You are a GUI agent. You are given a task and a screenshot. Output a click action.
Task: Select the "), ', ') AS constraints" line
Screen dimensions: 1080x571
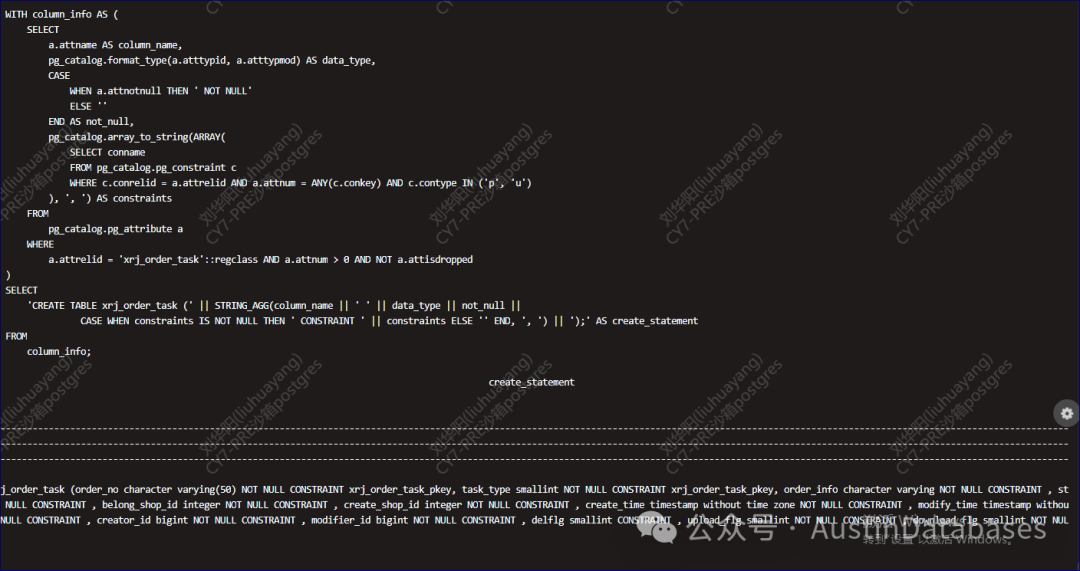click(x=110, y=198)
